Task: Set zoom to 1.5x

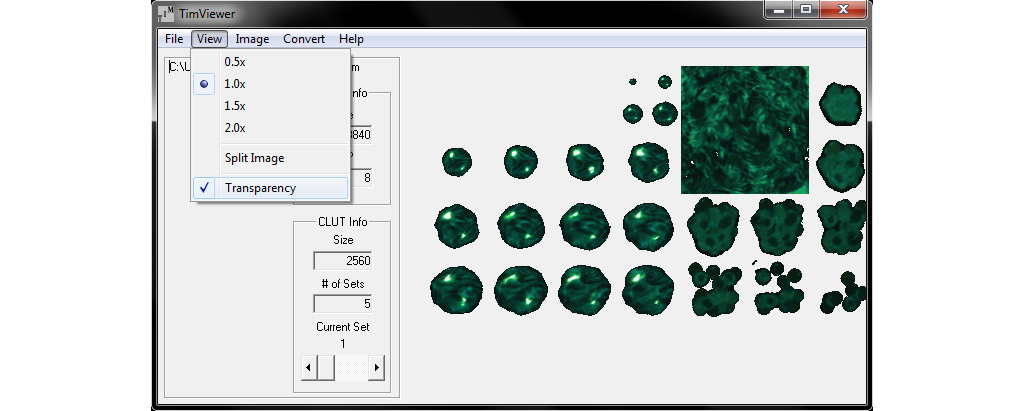Action: 270,106
